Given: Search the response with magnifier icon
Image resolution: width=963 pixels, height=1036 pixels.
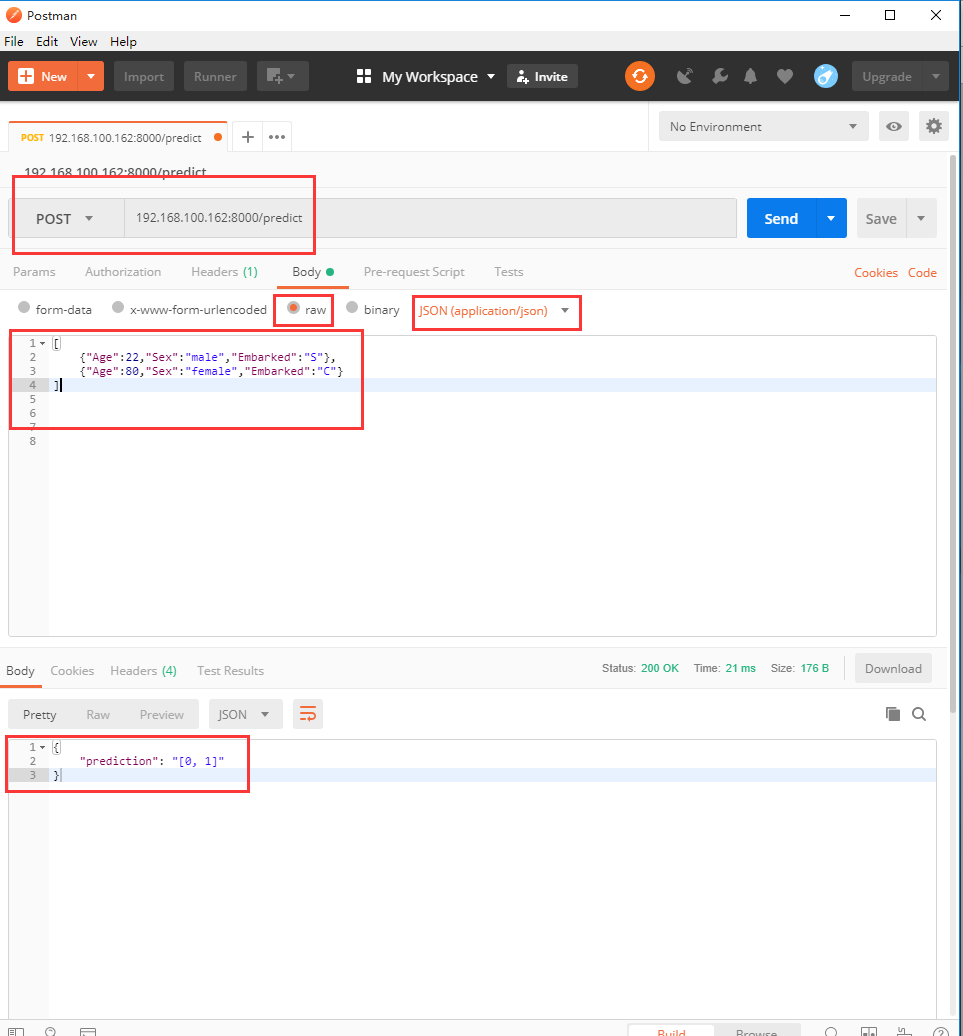Looking at the screenshot, I should [919, 714].
